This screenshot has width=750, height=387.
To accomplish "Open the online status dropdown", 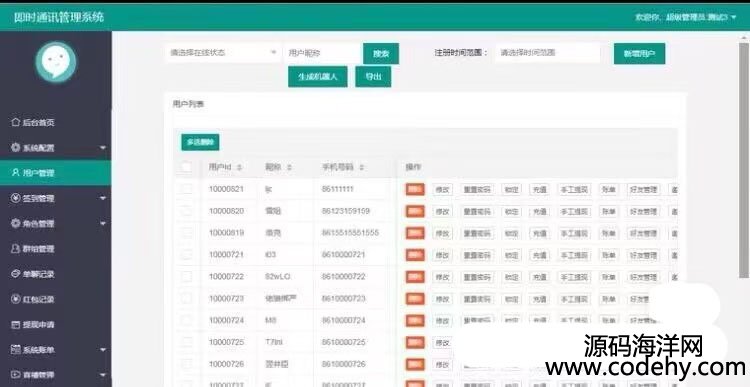I will (222, 53).
